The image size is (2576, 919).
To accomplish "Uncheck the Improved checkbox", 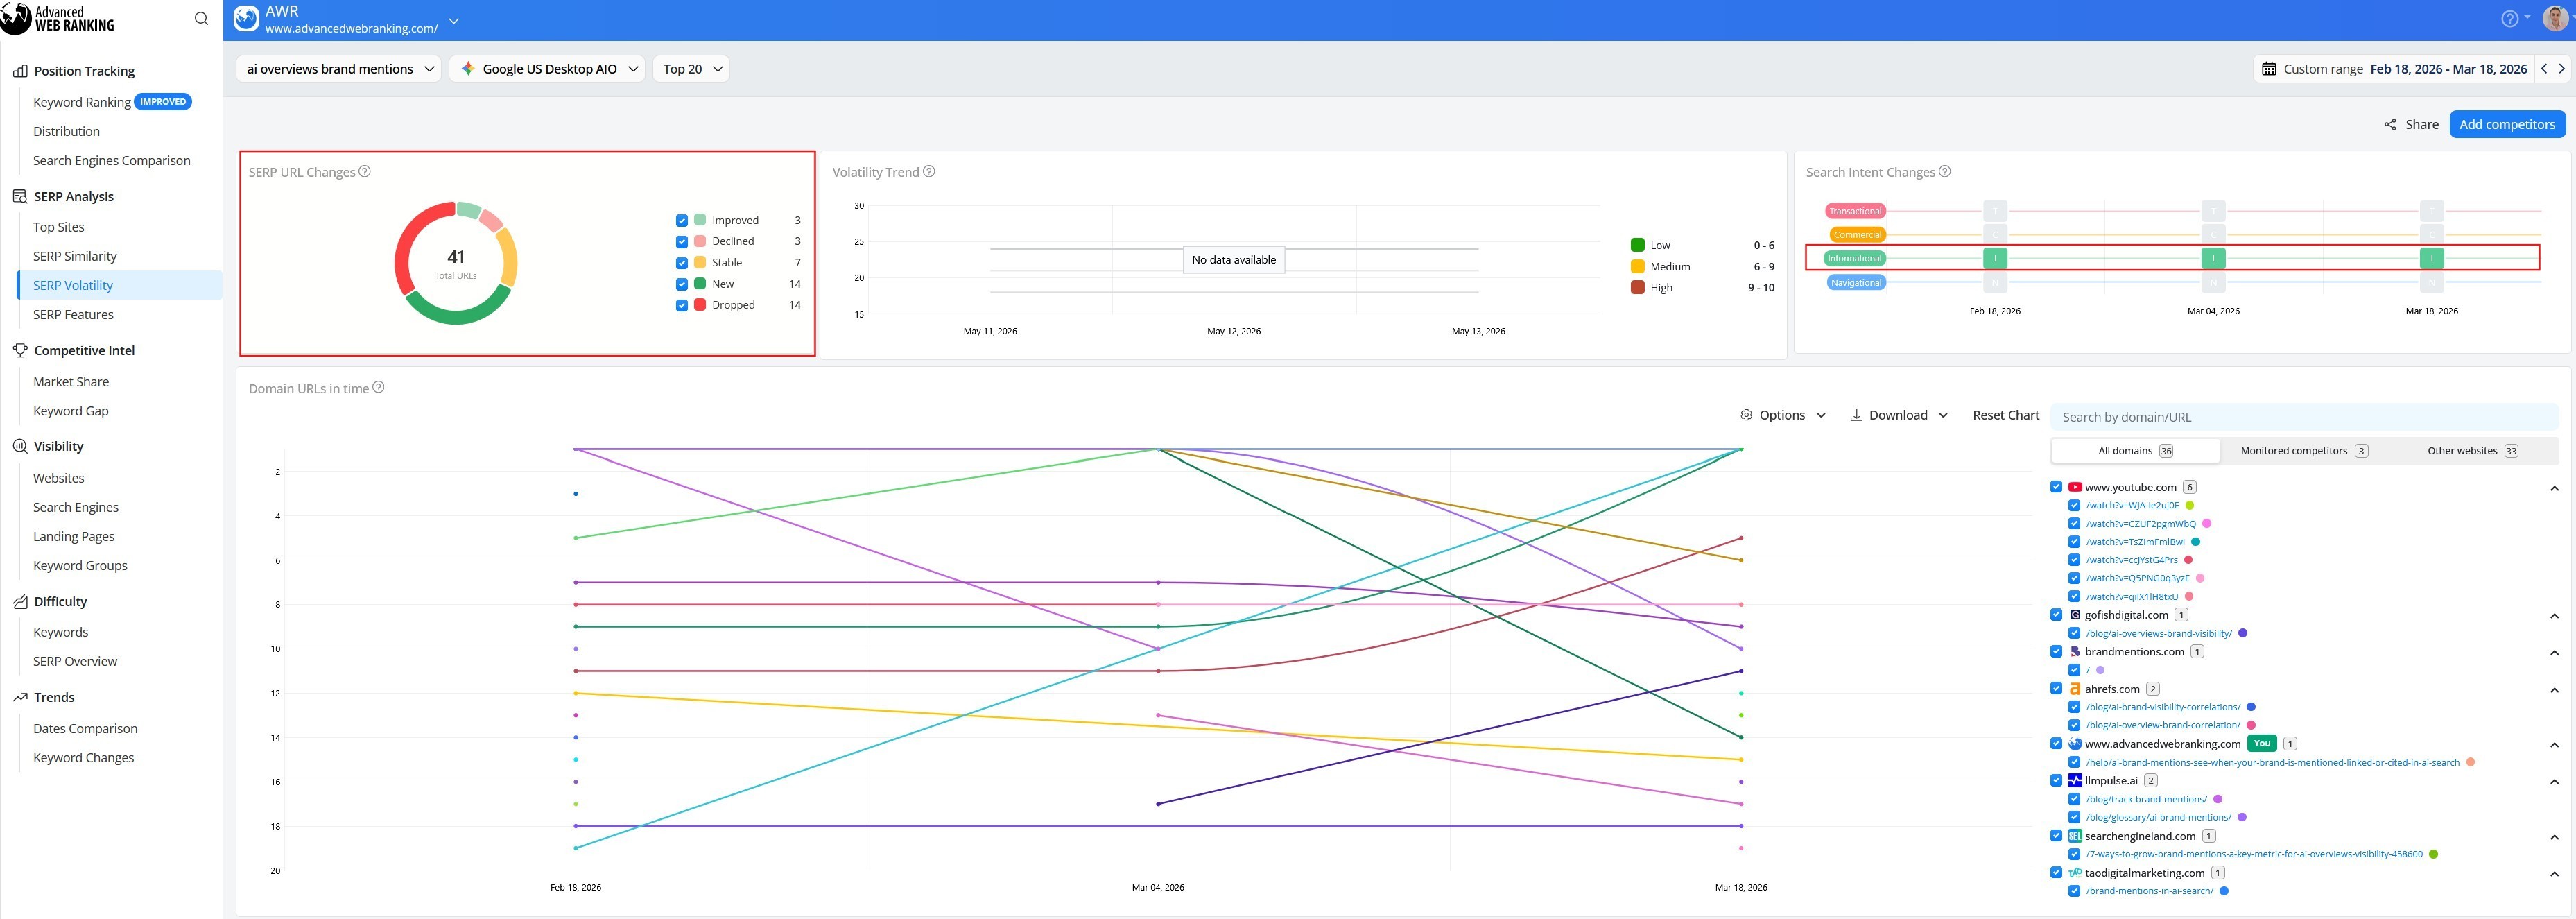I will 682,220.
